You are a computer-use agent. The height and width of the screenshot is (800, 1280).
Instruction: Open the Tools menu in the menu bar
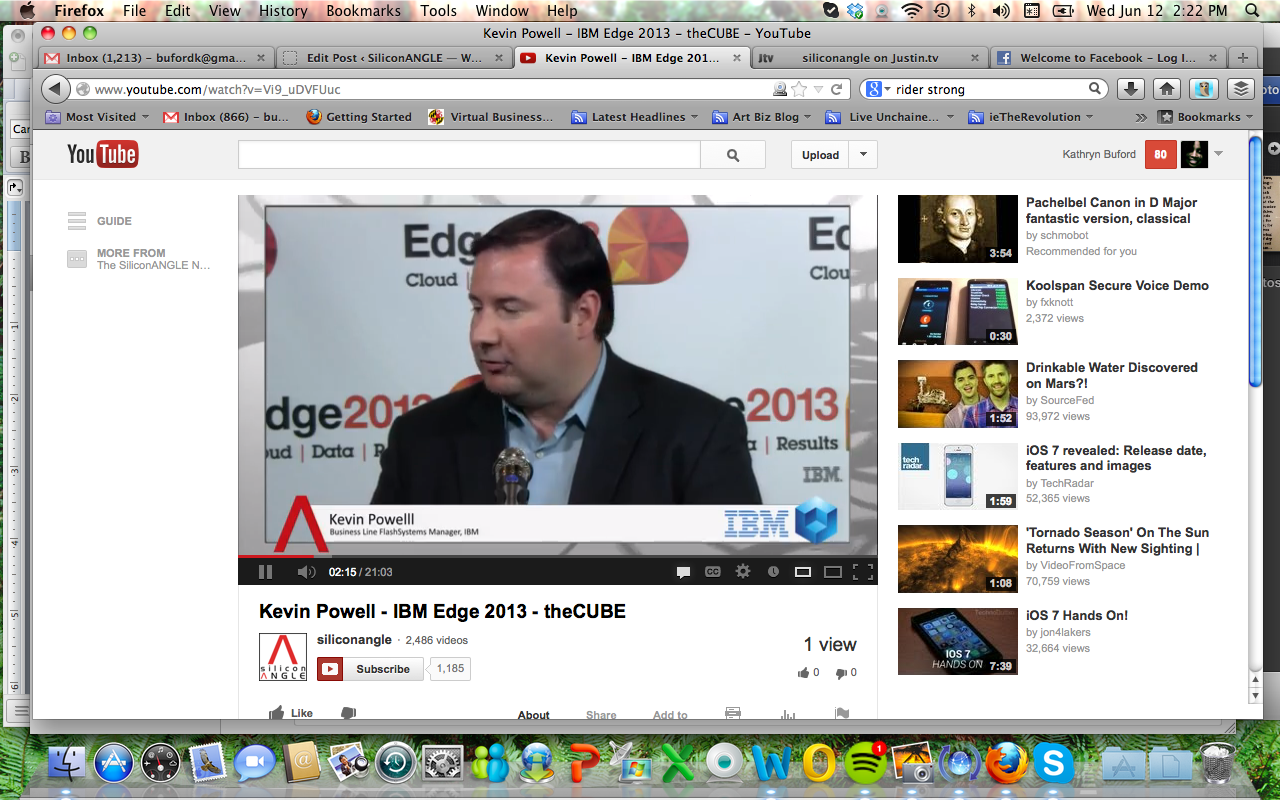(438, 11)
